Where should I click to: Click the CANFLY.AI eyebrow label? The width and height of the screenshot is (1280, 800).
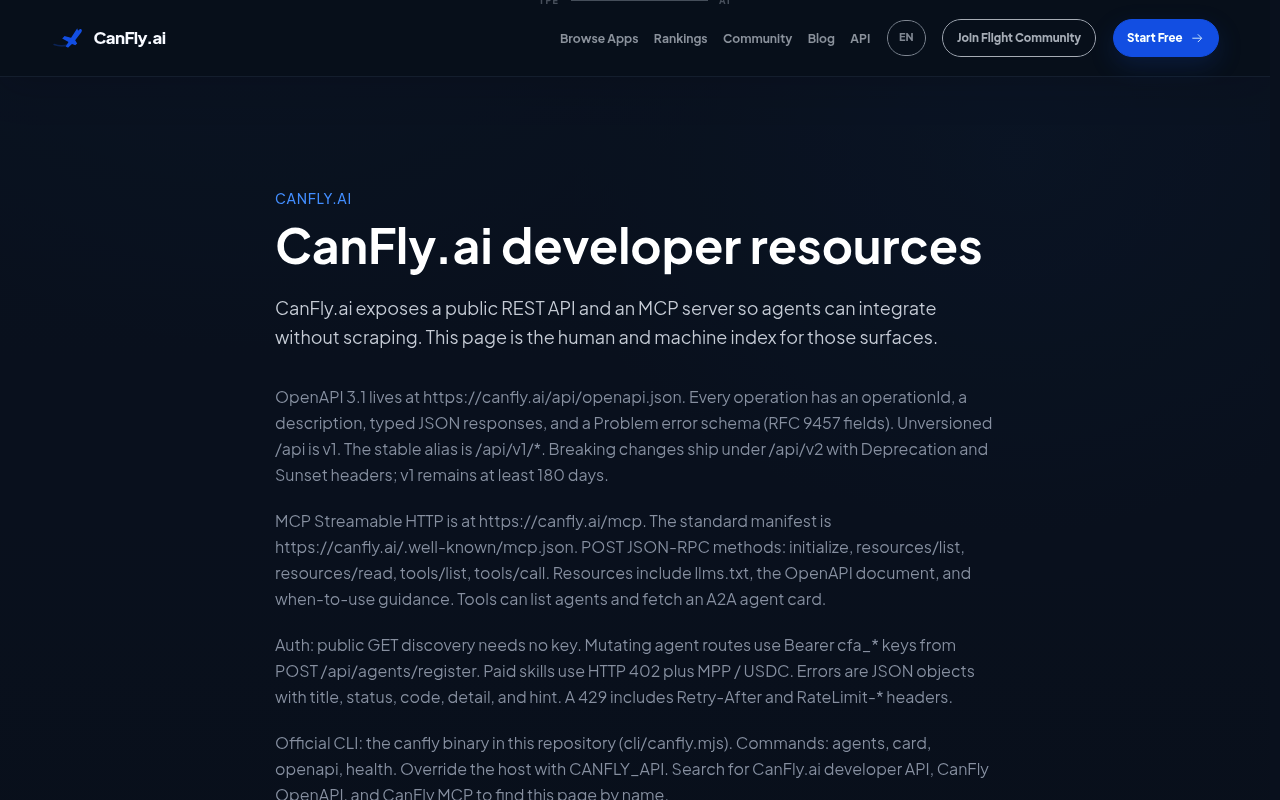coord(313,198)
